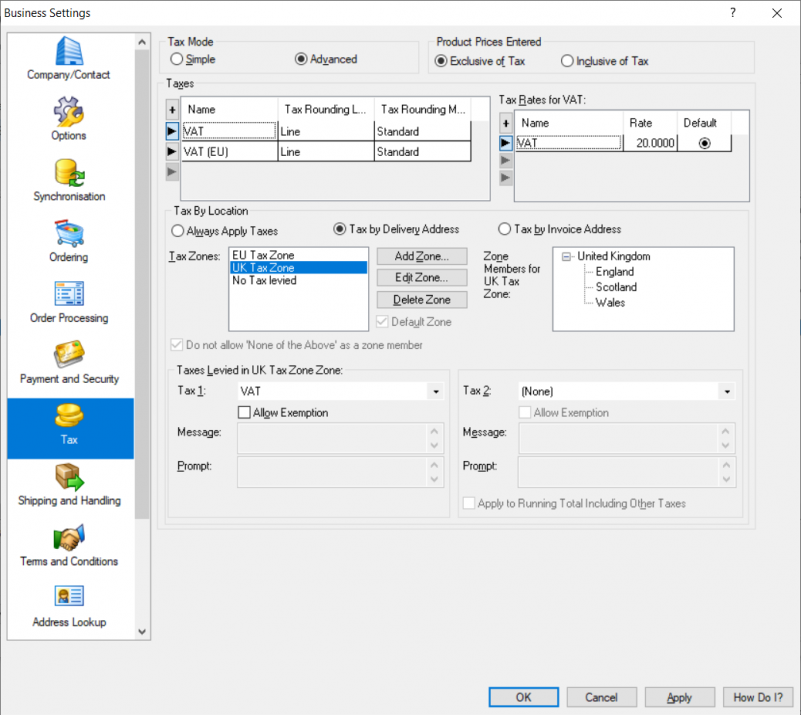Choose Inclusive of Tax pricing
This screenshot has width=801, height=715.
coord(568,61)
